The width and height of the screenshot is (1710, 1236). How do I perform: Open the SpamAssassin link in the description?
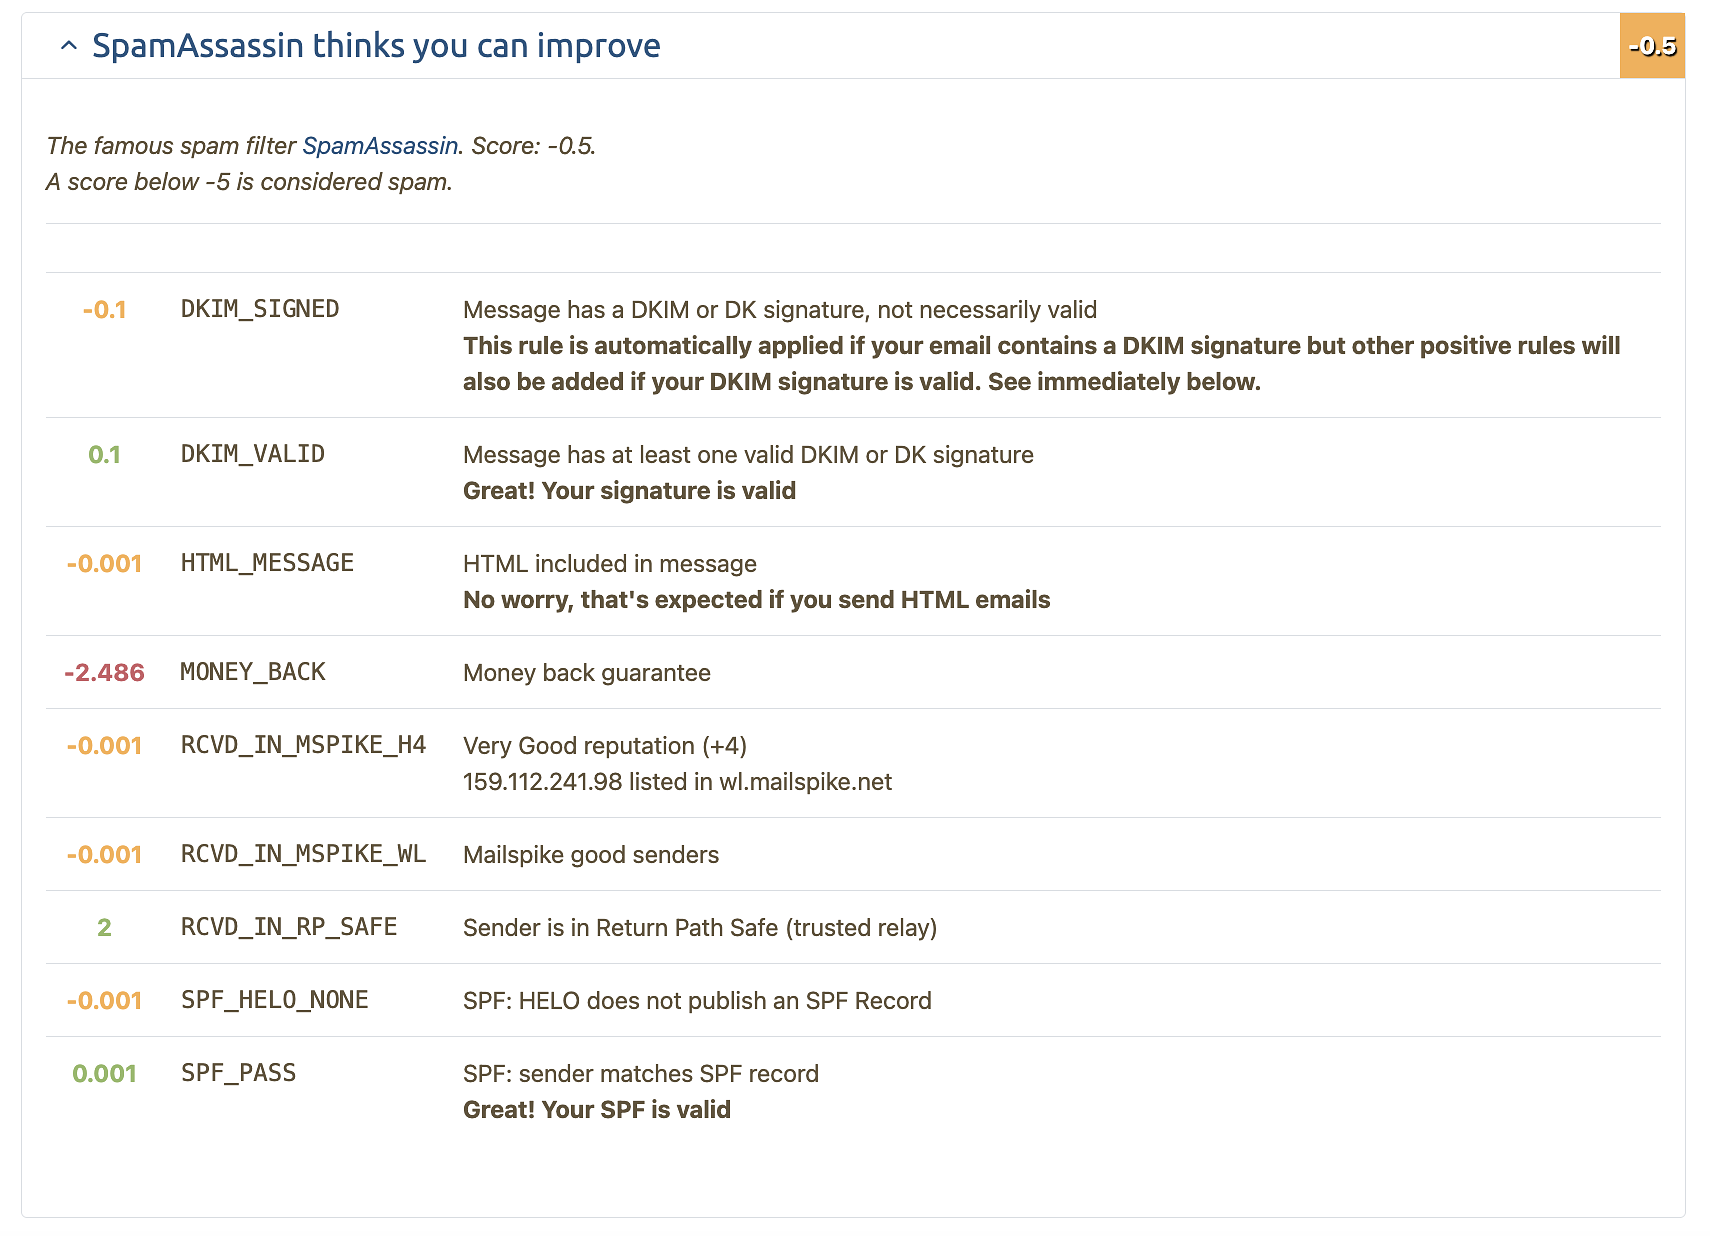click(x=380, y=146)
